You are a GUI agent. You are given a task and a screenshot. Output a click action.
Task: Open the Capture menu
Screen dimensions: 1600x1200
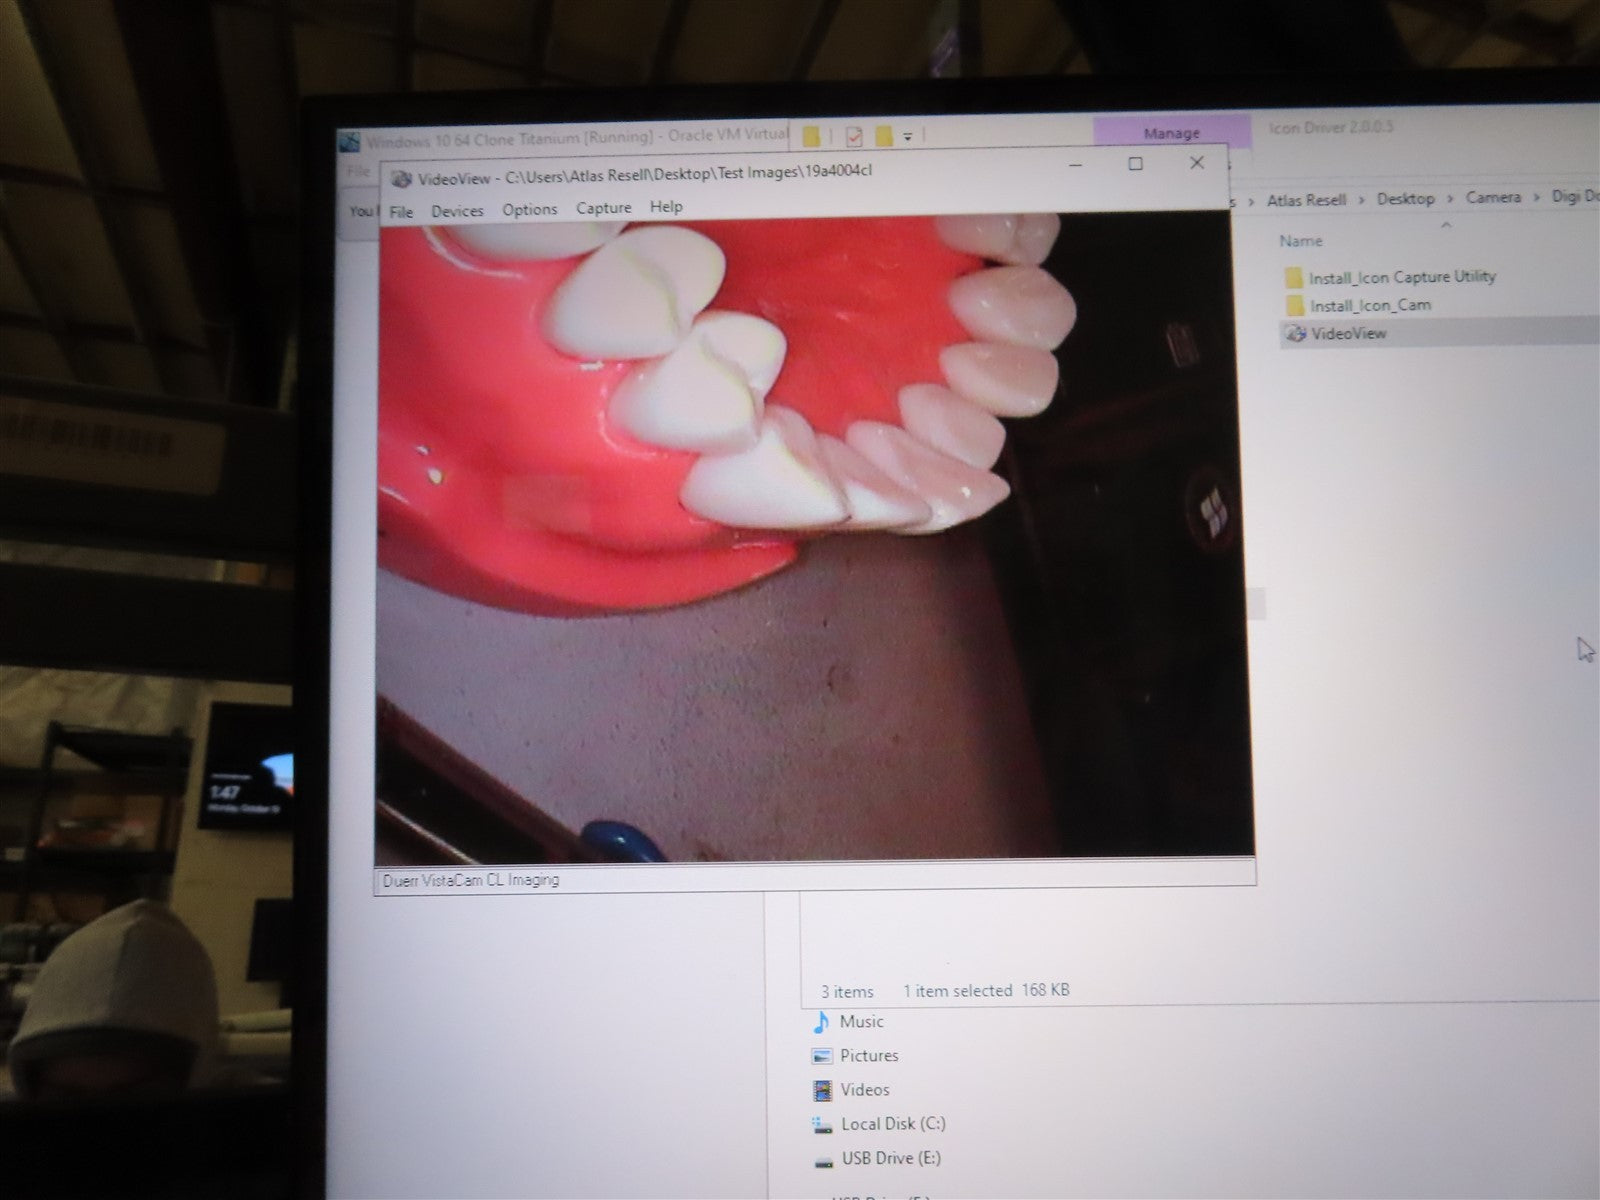(x=603, y=208)
